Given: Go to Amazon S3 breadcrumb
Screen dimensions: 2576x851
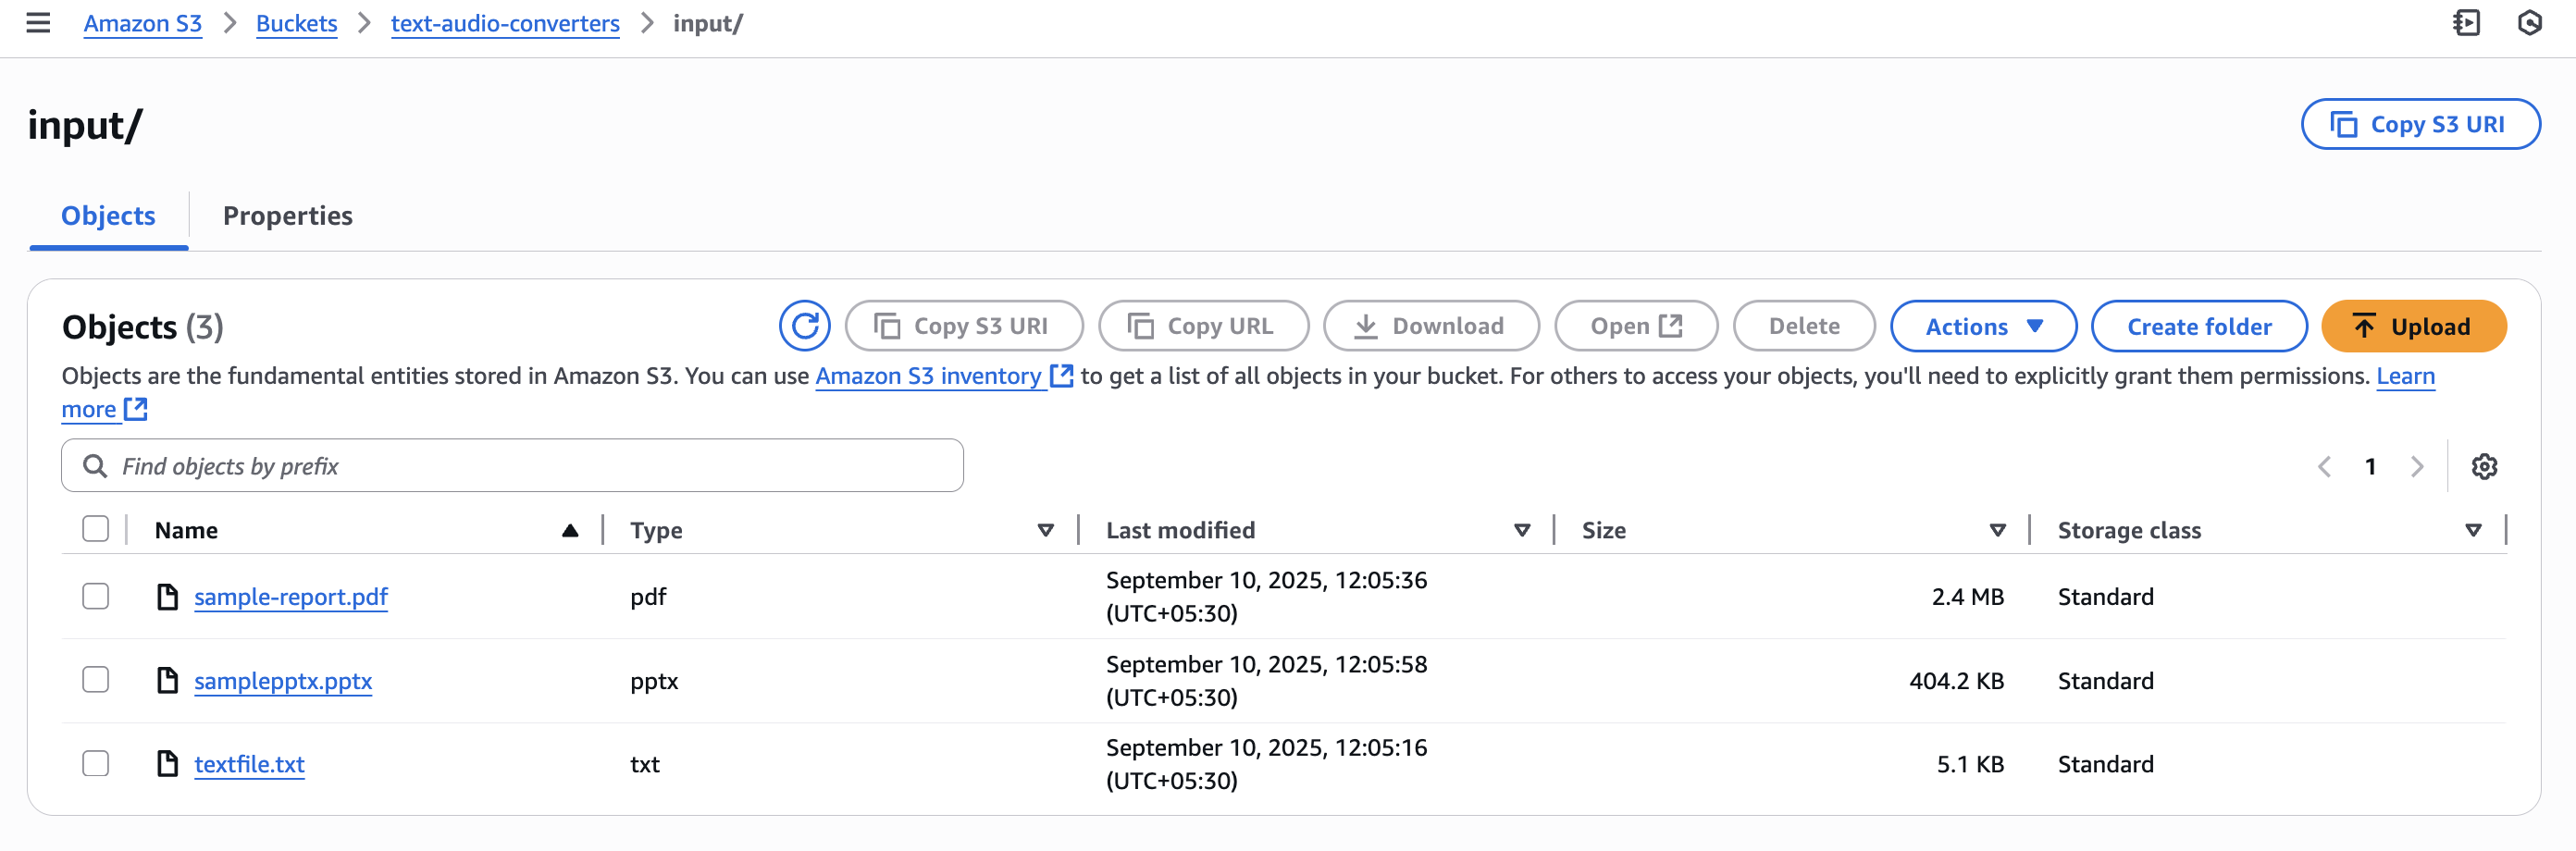Looking at the screenshot, I should (143, 23).
